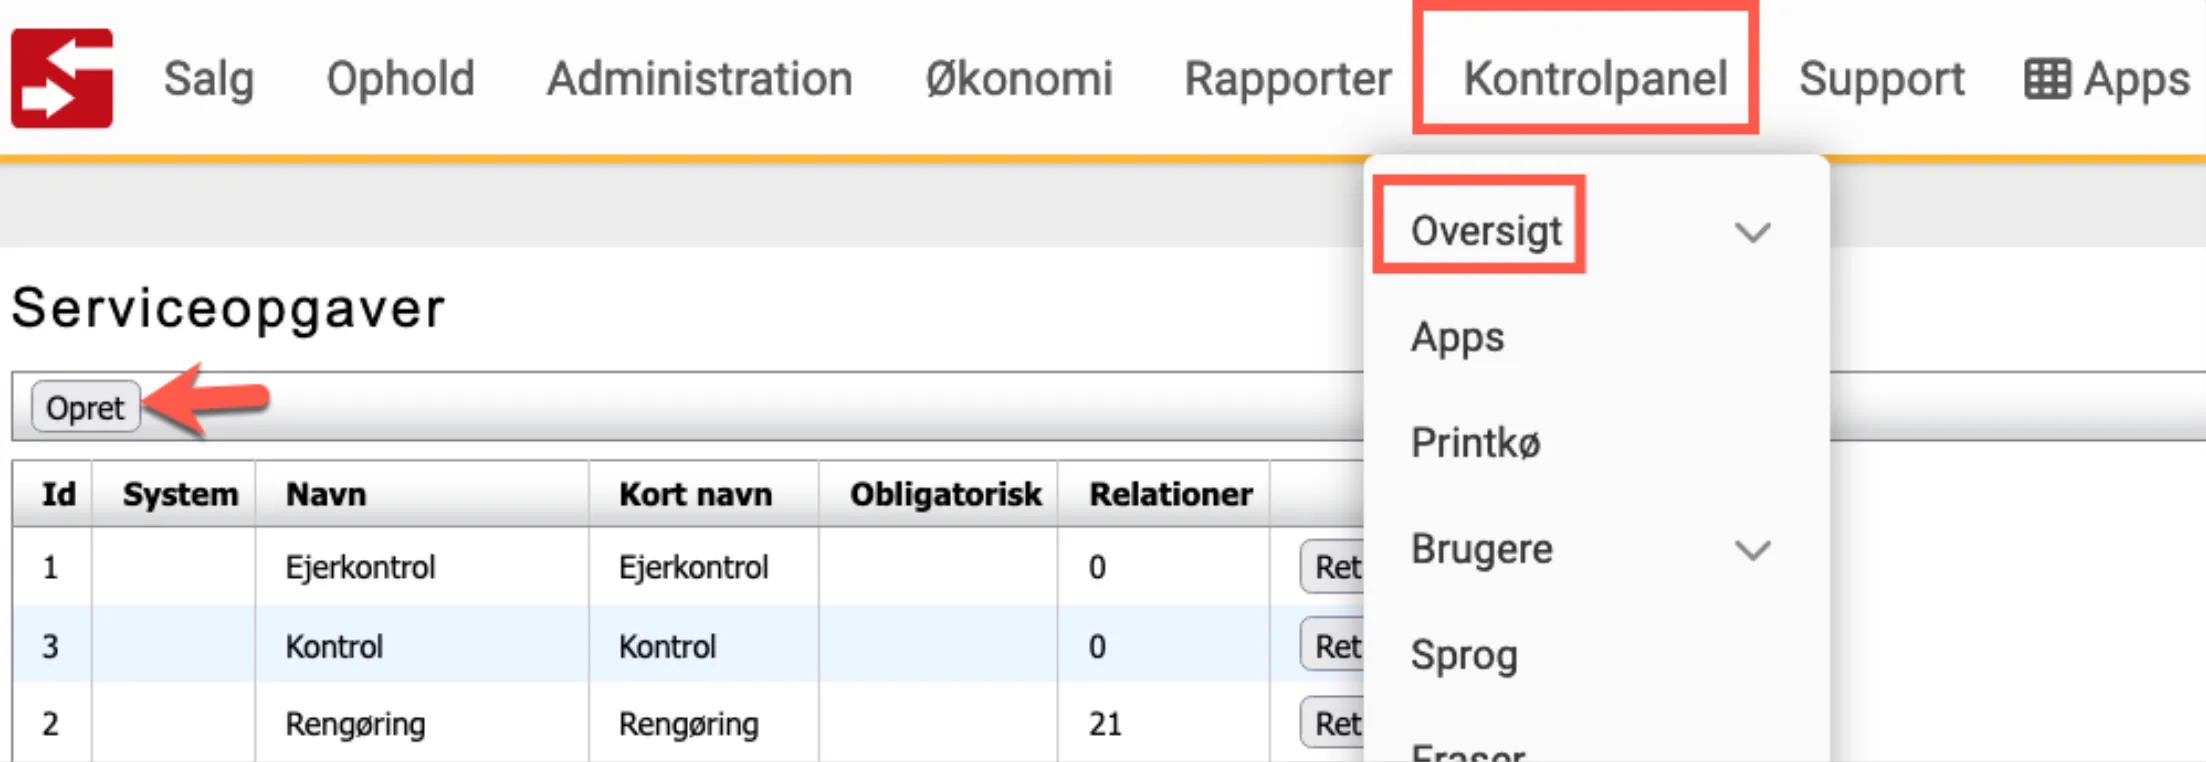The height and width of the screenshot is (762, 2206).
Task: Open the Administration menu
Action: click(x=699, y=79)
